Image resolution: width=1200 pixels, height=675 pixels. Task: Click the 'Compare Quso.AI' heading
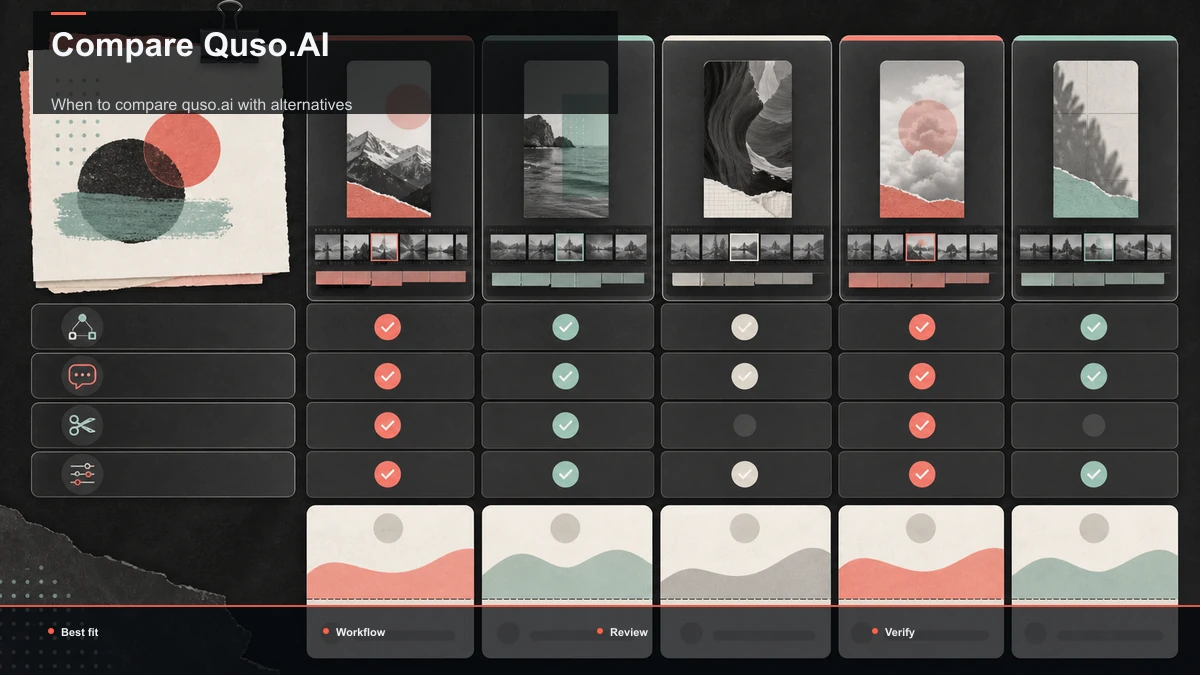point(190,45)
